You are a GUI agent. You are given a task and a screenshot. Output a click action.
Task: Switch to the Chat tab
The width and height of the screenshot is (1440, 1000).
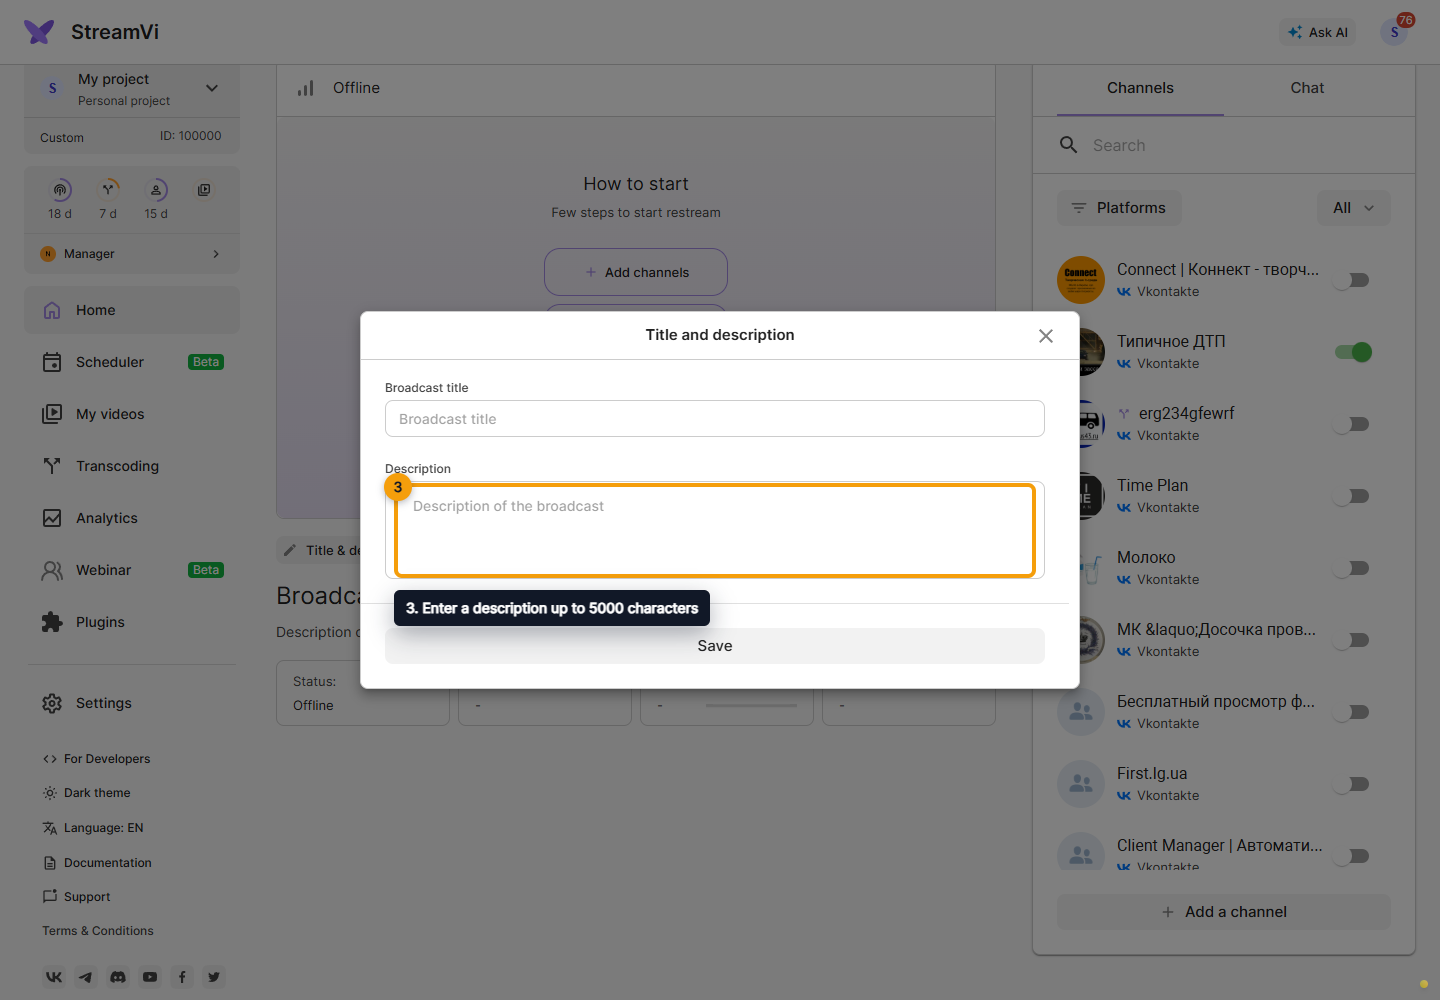tap(1307, 88)
